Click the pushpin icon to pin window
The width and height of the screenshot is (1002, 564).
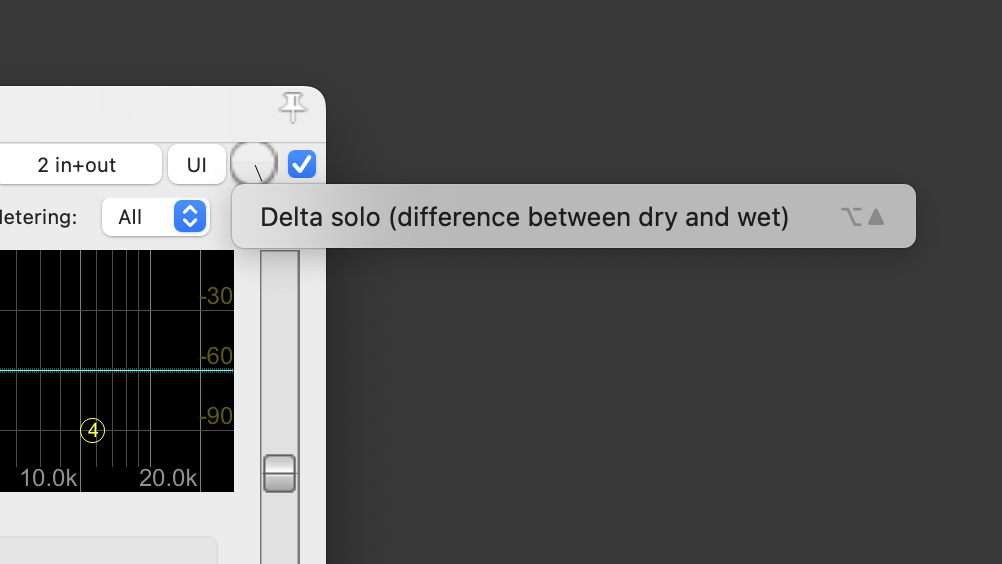pos(293,107)
